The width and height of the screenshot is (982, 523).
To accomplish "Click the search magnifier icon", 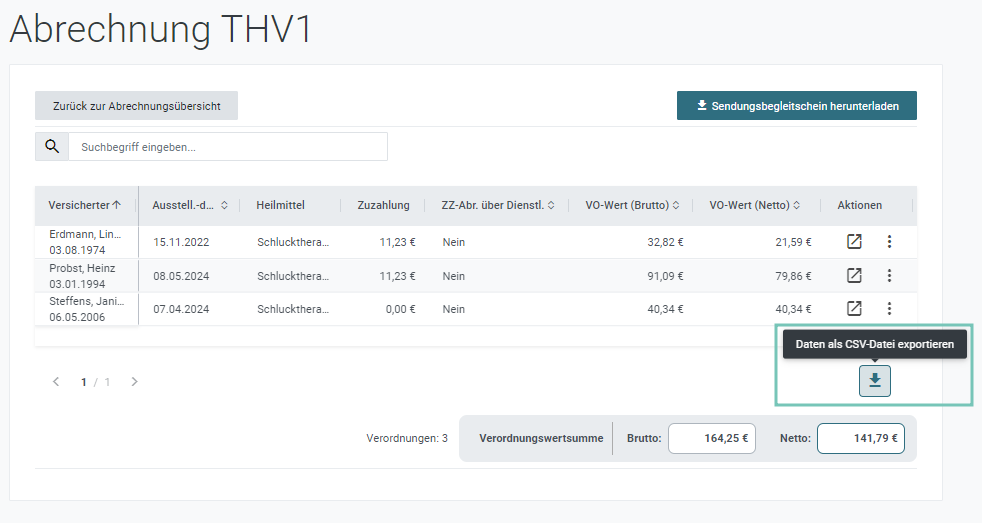I will point(52,147).
